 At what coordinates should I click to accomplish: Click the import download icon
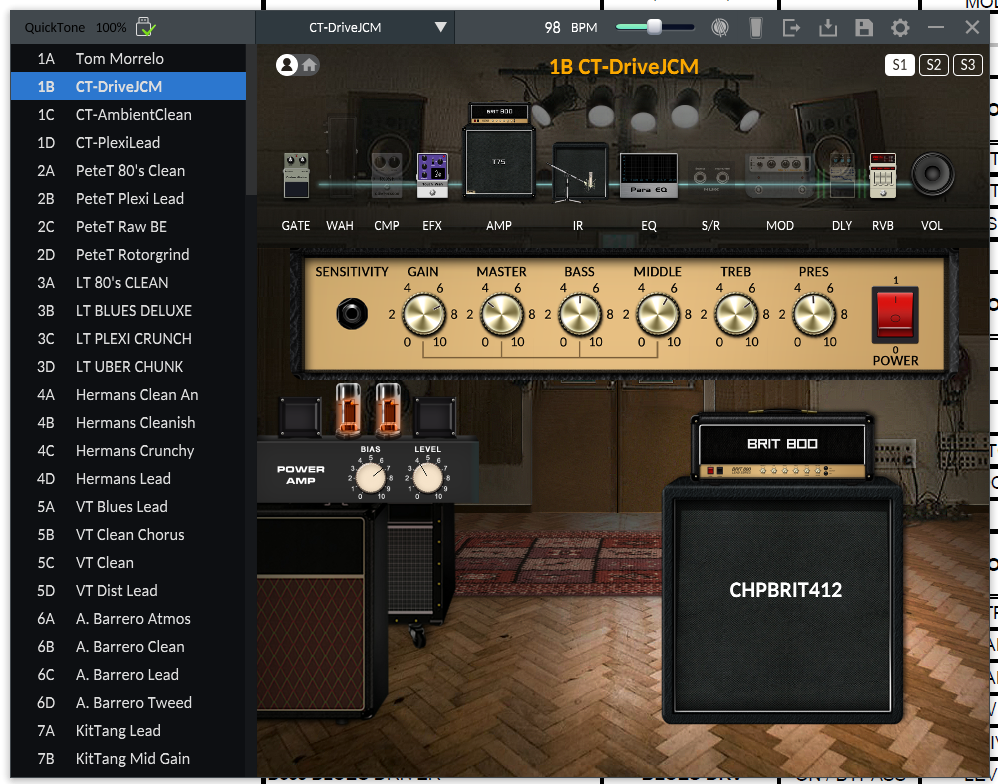828,27
